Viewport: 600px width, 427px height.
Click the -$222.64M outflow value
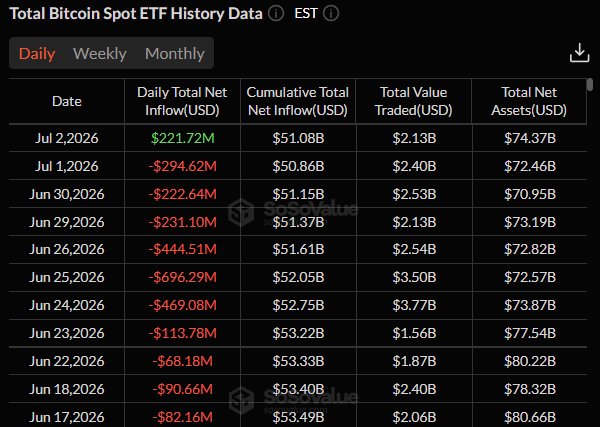pos(183,194)
